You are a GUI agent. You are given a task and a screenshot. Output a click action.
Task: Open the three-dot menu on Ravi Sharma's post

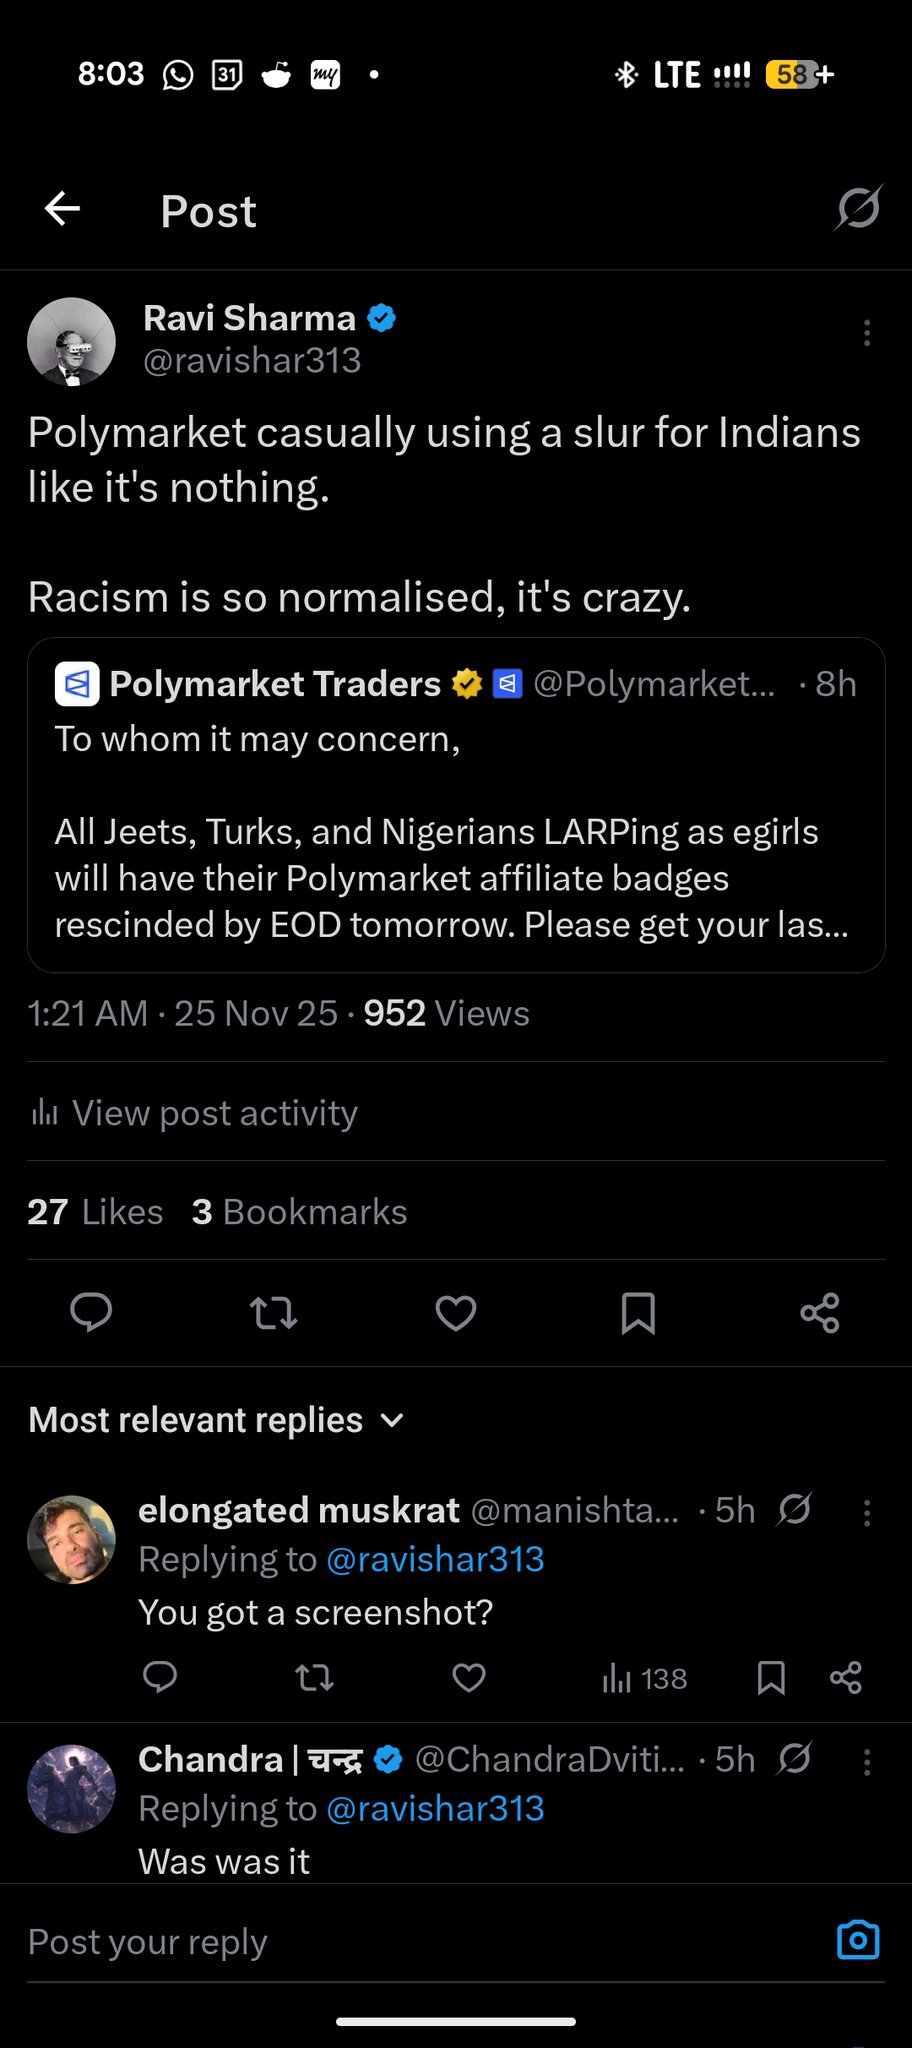tap(866, 333)
